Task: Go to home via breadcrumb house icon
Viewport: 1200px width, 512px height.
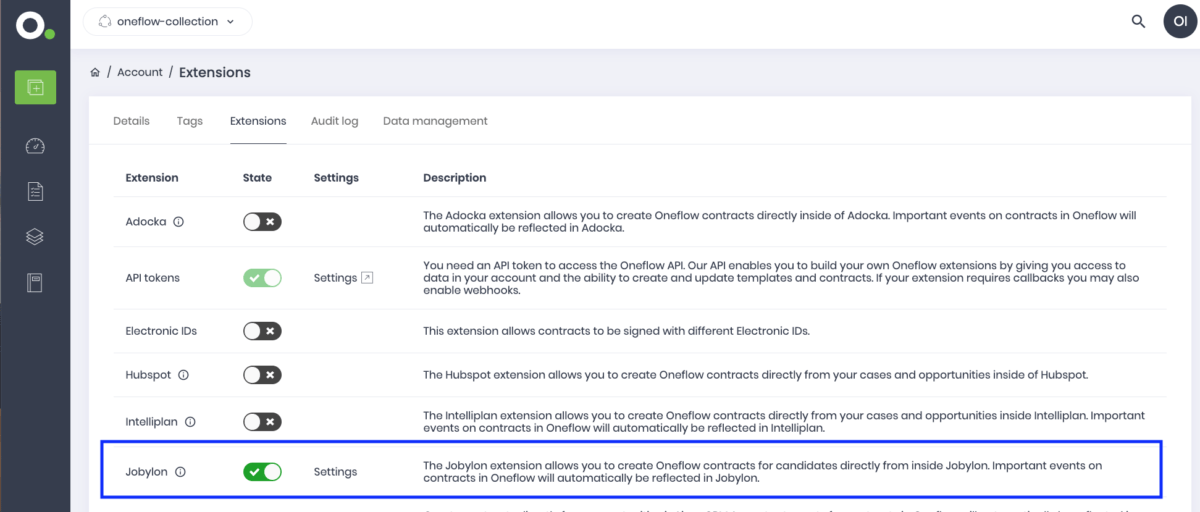Action: click(x=95, y=72)
